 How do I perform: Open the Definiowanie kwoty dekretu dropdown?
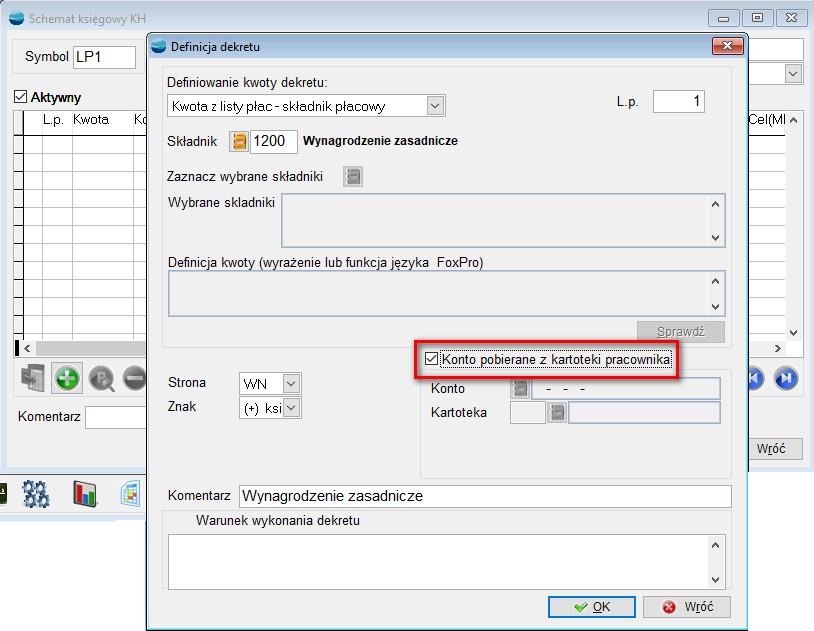tap(435, 106)
